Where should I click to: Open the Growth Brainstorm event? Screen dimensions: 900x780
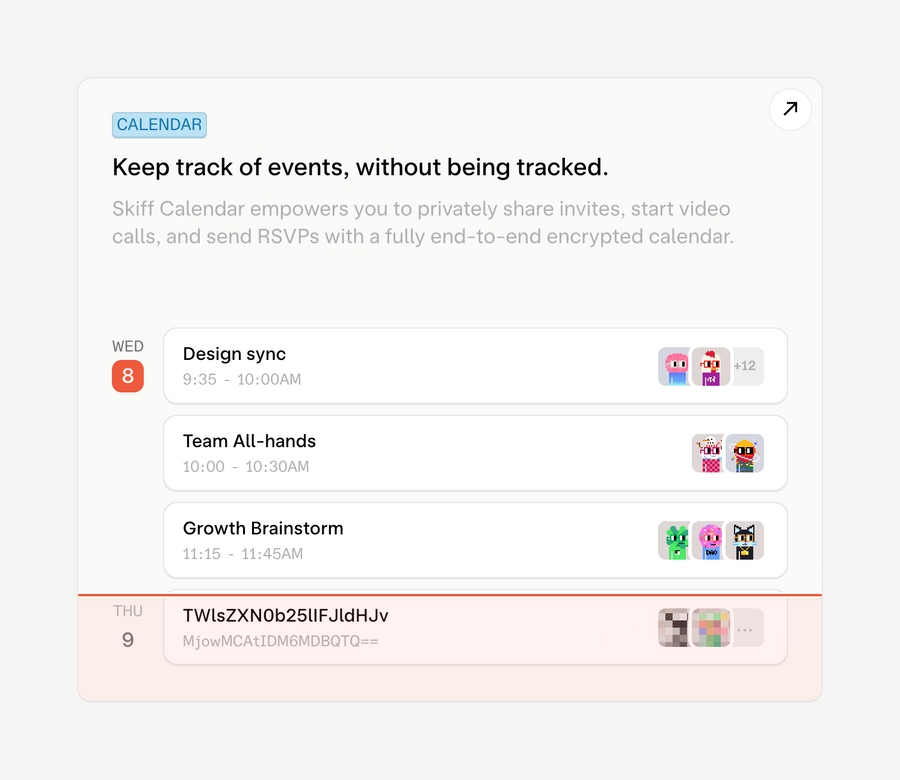click(x=400, y=540)
